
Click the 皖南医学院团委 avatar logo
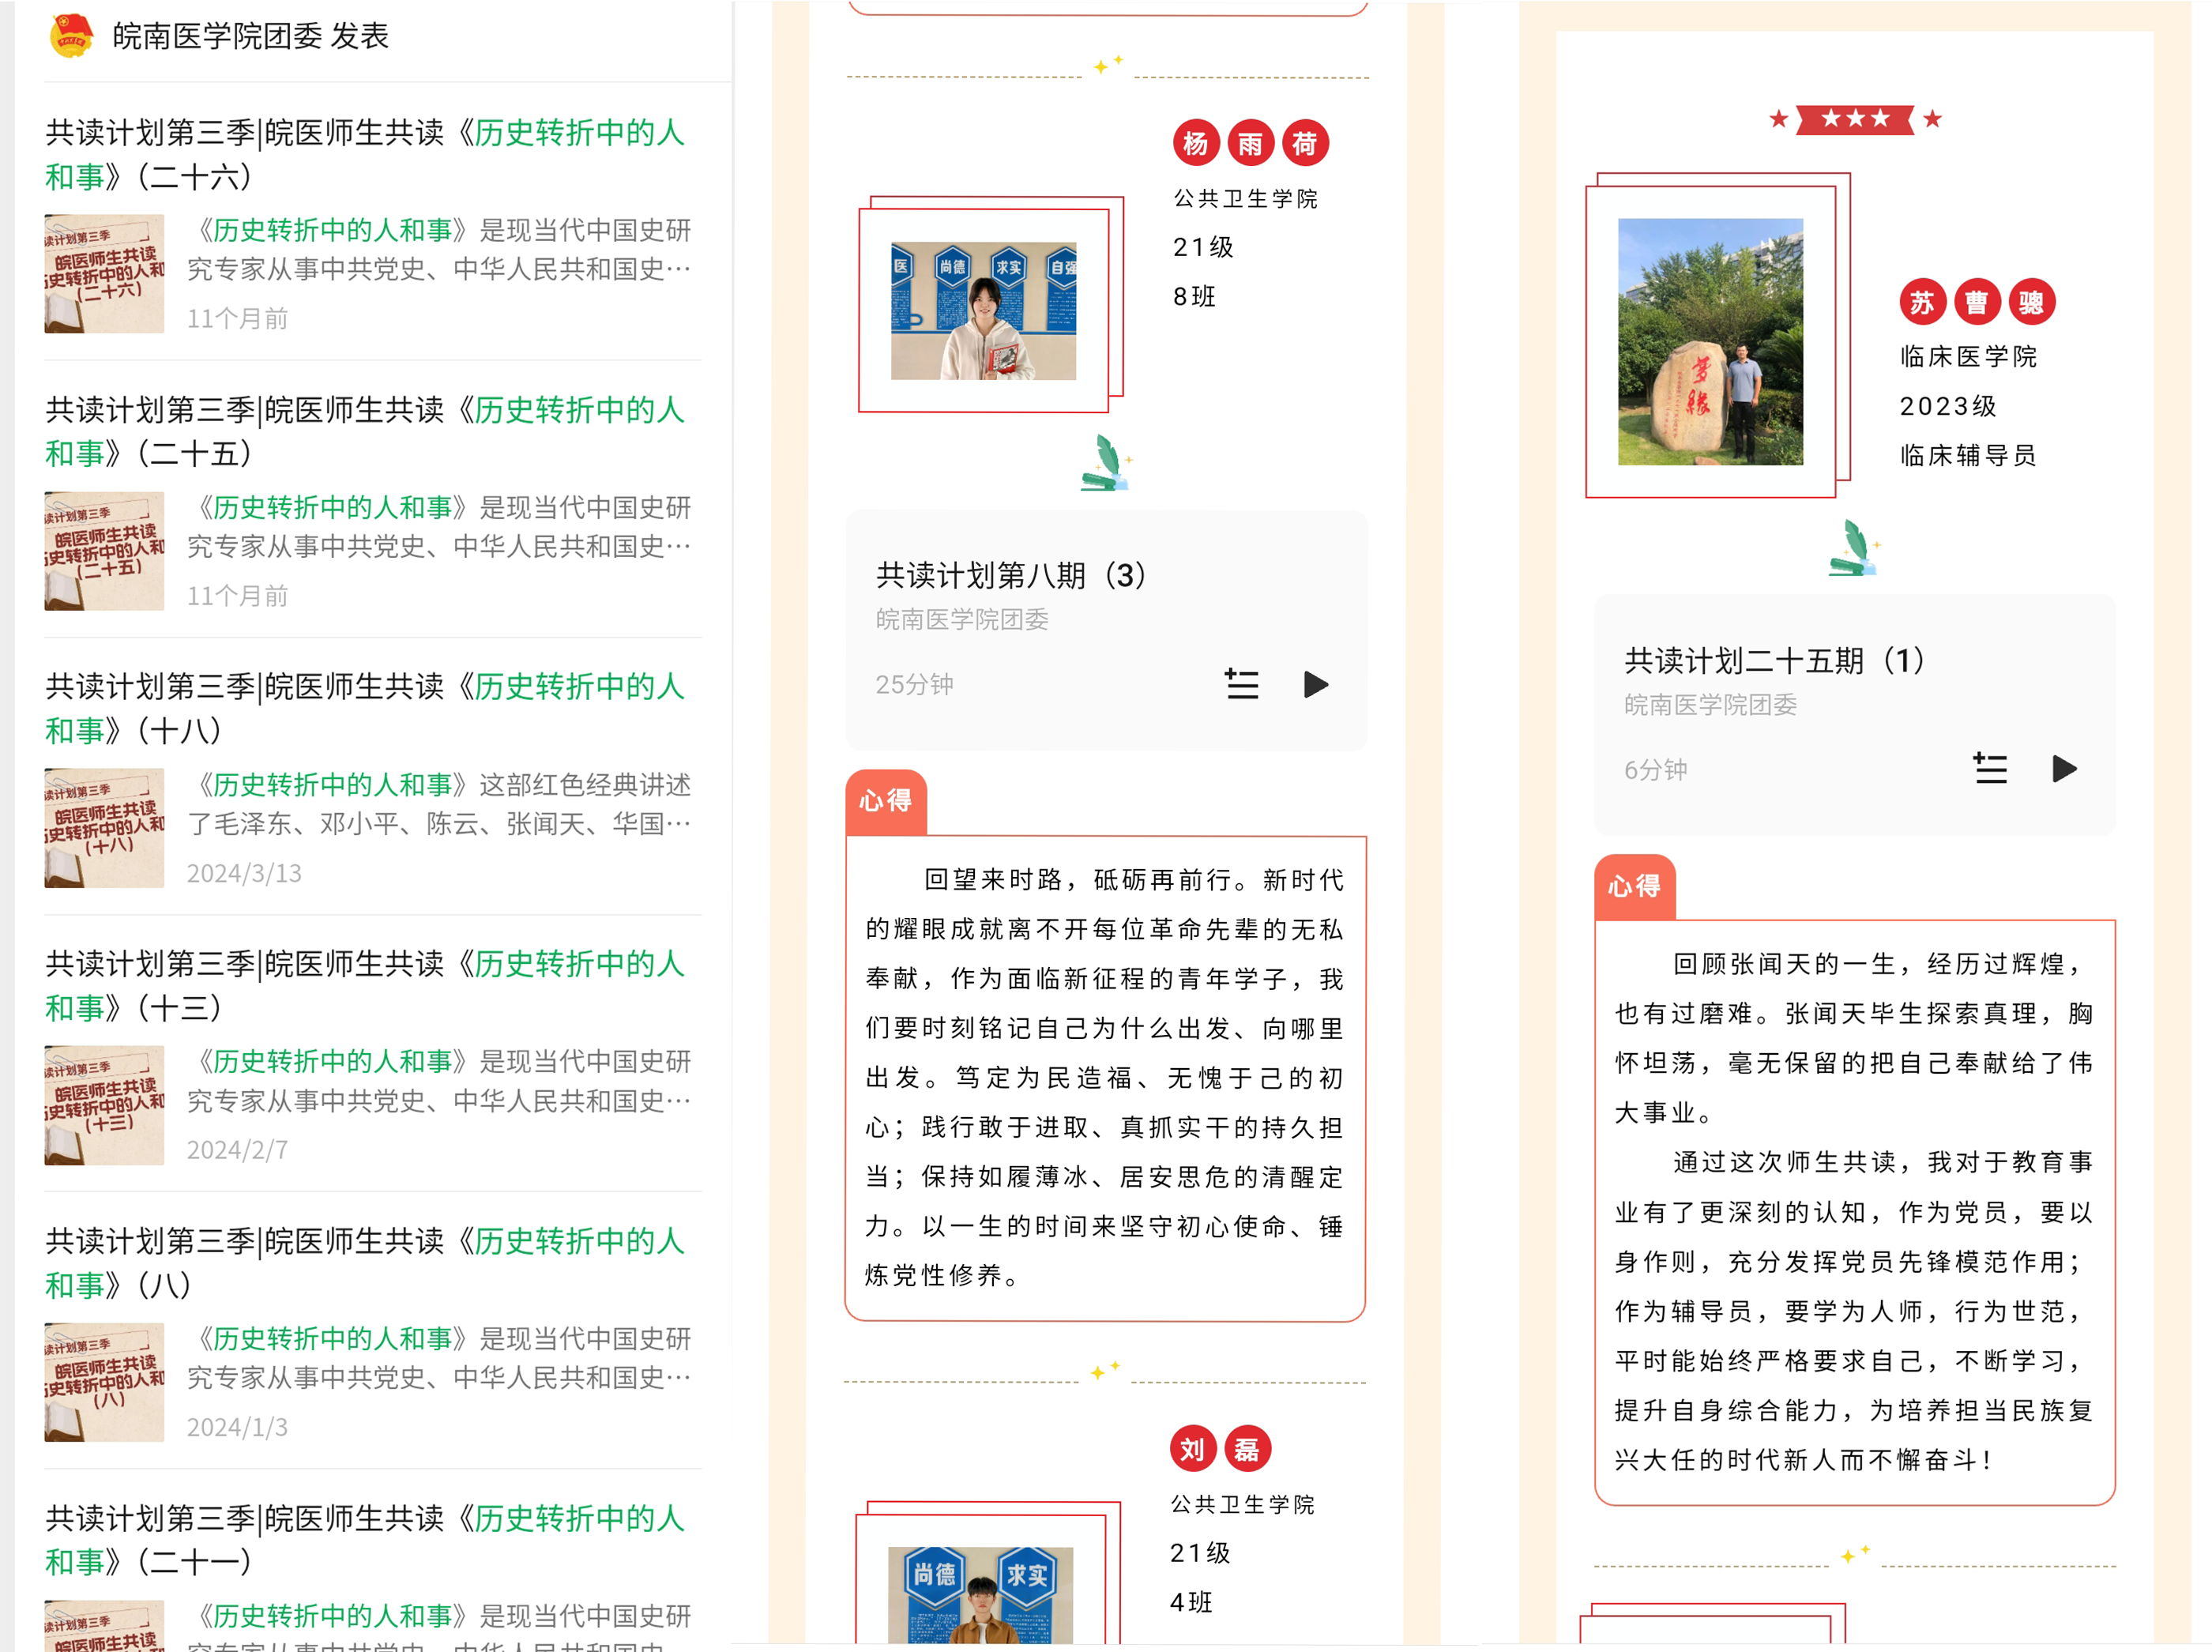tap(71, 36)
